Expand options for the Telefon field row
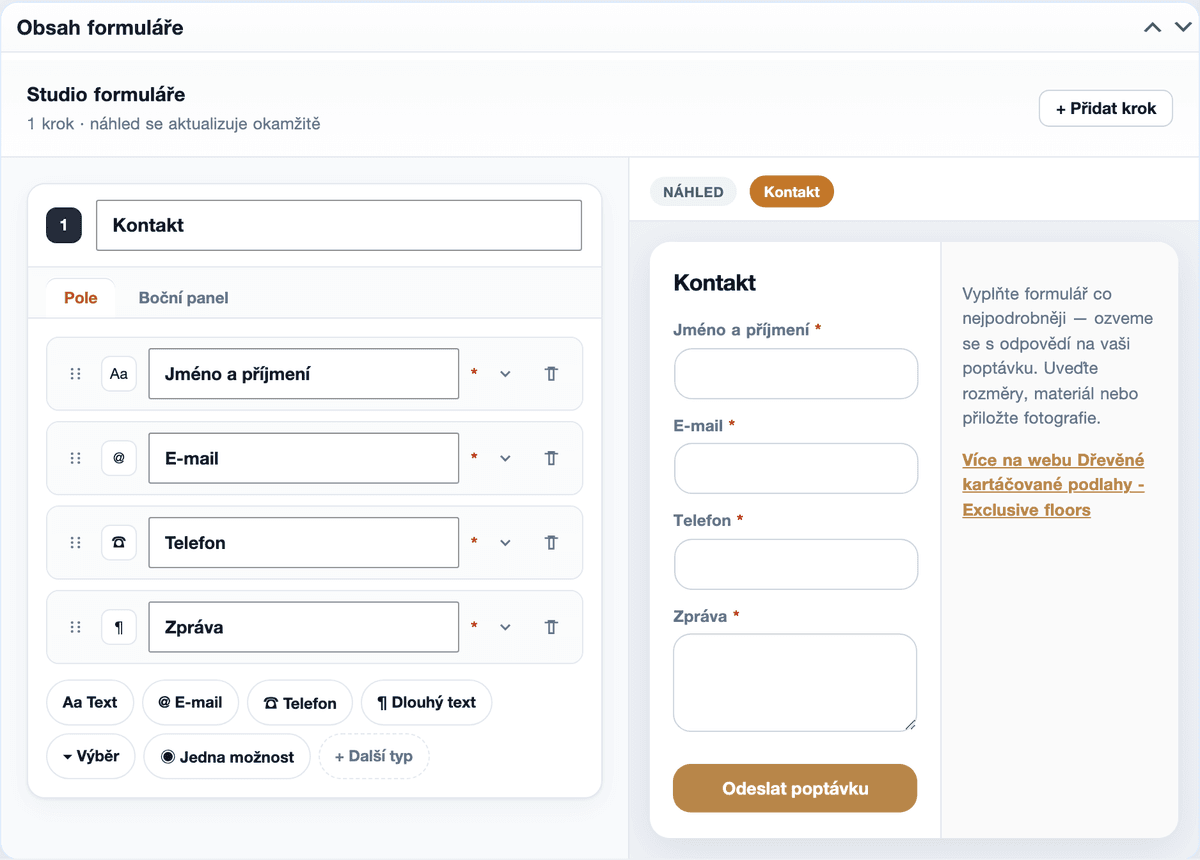The height and width of the screenshot is (860, 1200). pyautogui.click(x=505, y=543)
